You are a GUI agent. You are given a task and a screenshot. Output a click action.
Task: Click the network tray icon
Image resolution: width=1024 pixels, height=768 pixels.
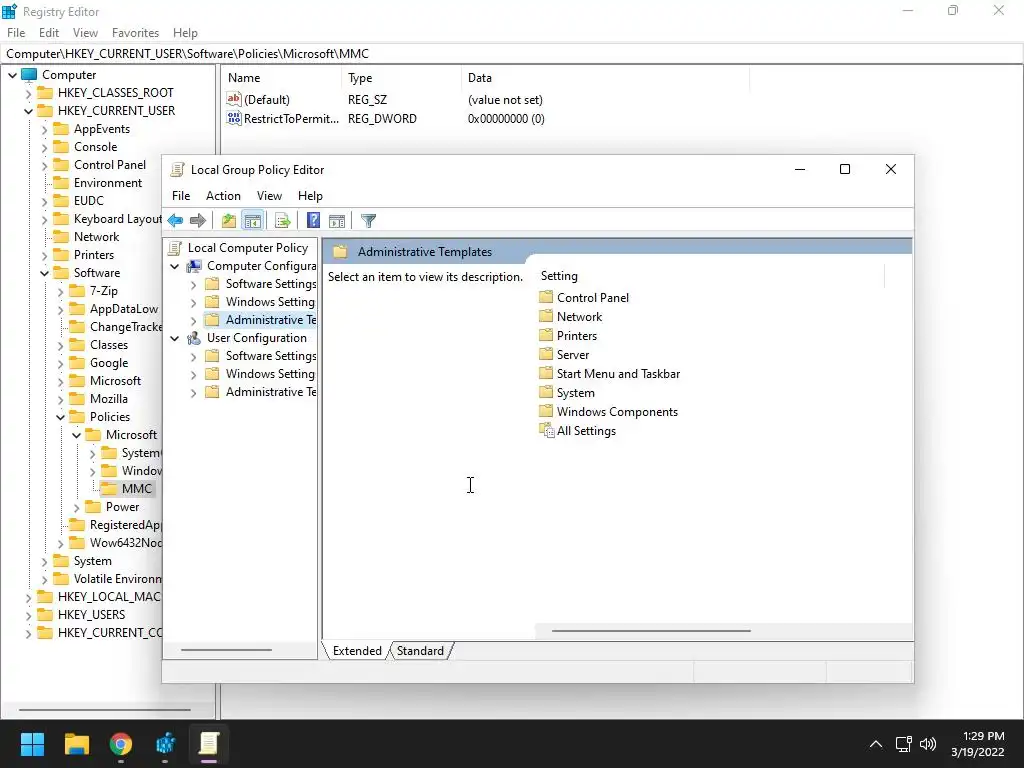click(903, 744)
